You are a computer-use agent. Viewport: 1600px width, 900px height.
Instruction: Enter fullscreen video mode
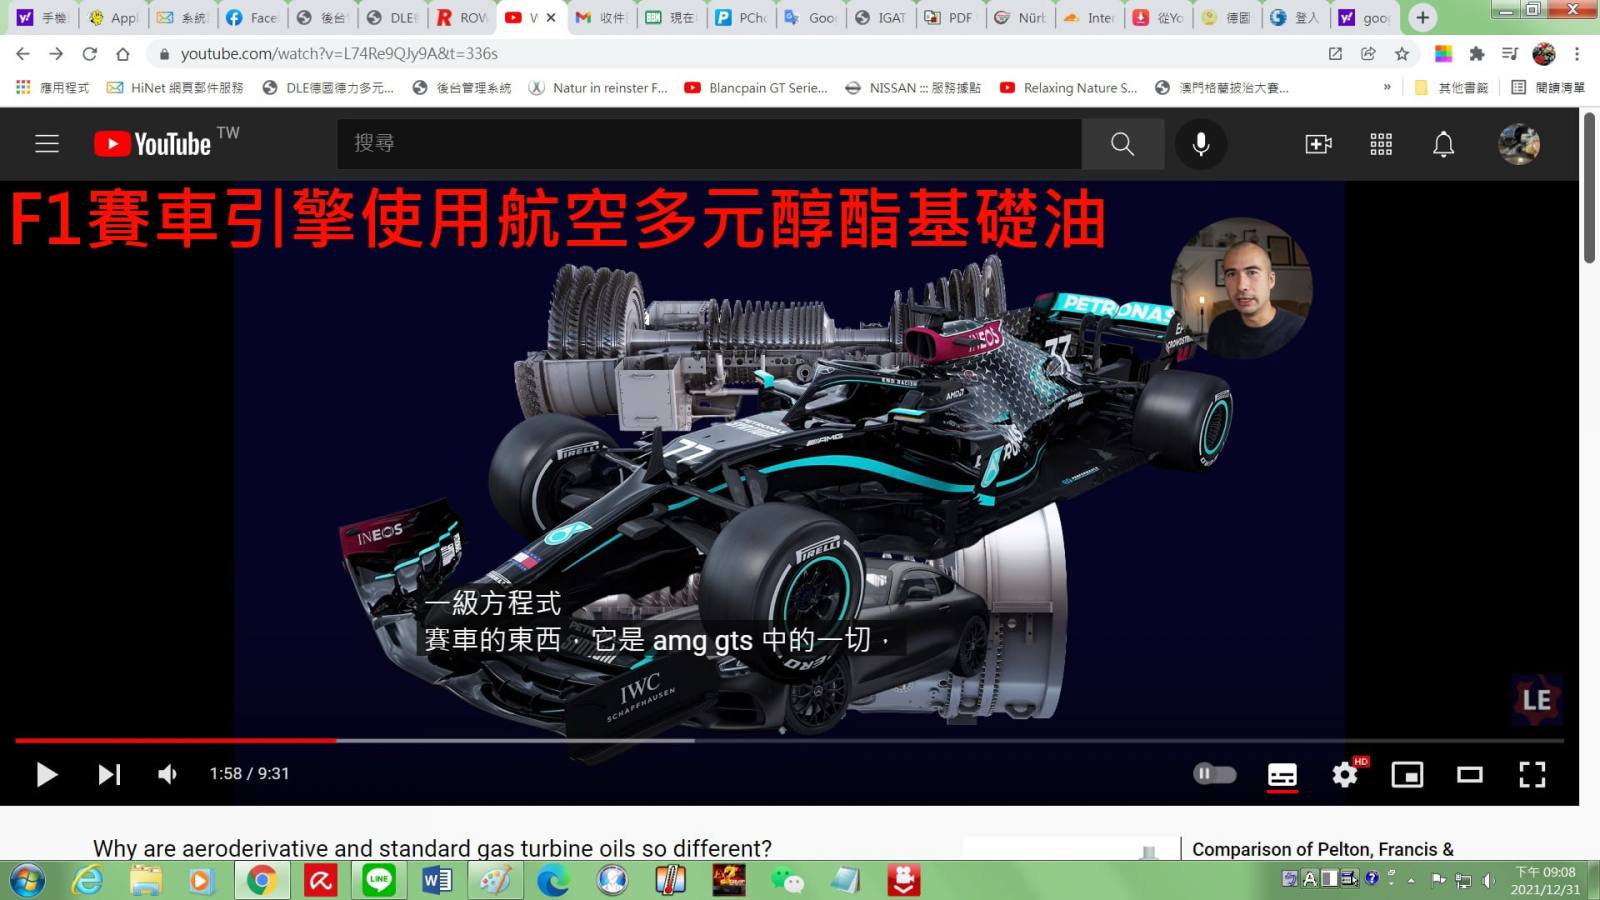pos(1532,775)
